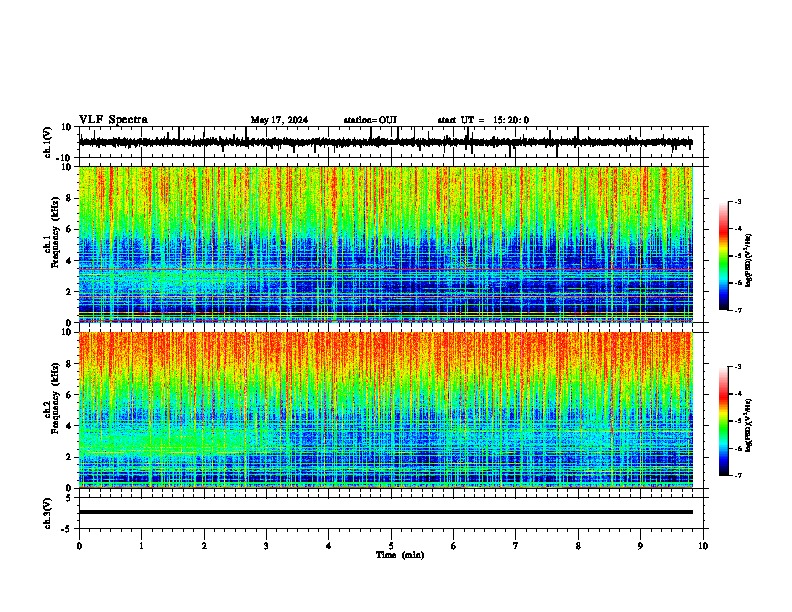Click inside the ch.1 spectrogram plot
This screenshot has height=612, width=792.
pos(385,244)
